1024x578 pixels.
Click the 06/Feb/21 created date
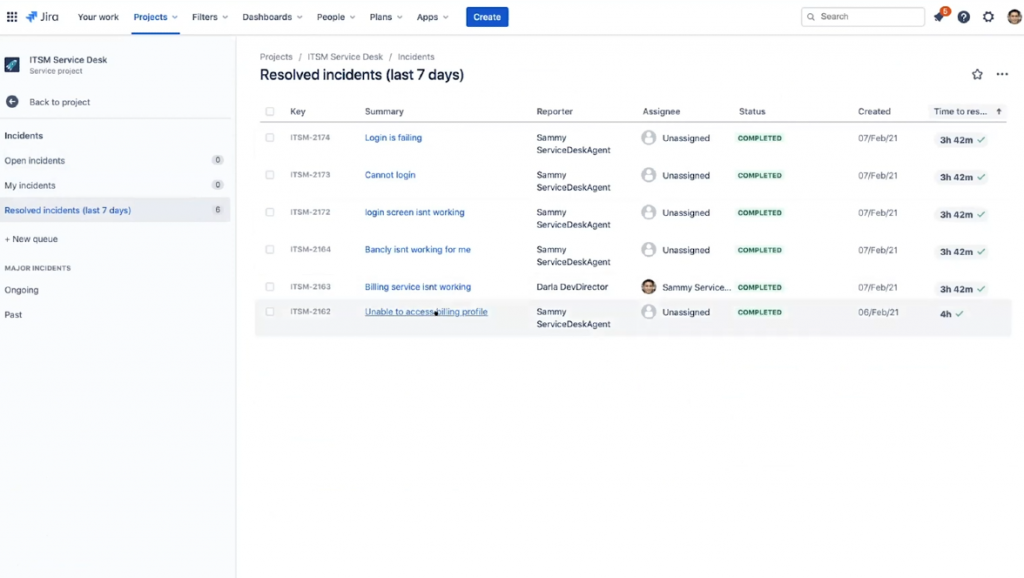pyautogui.click(x=878, y=312)
